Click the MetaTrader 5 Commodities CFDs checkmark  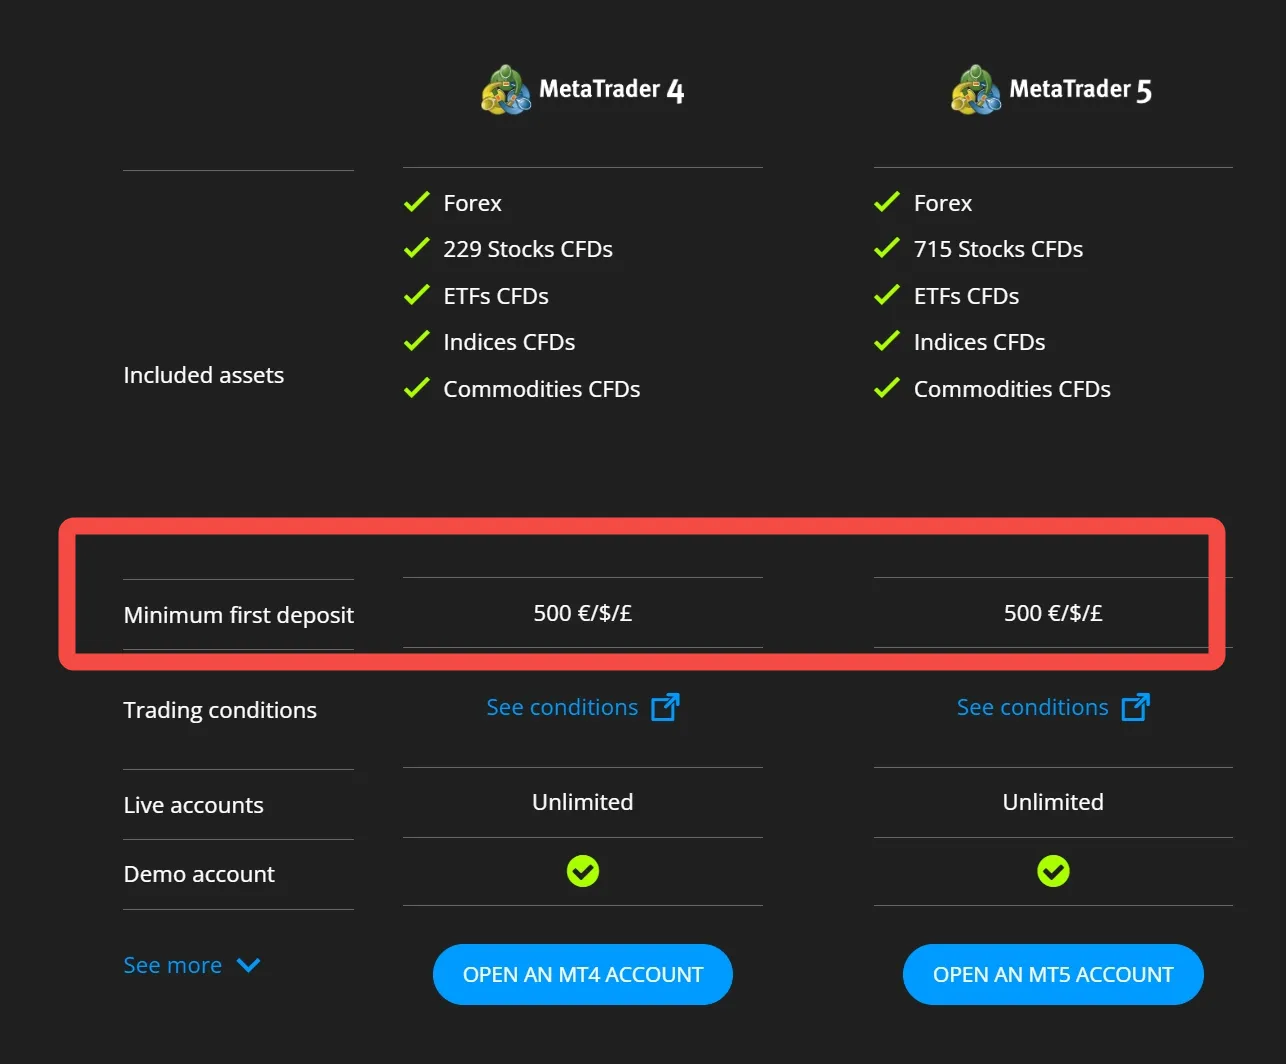coord(887,388)
